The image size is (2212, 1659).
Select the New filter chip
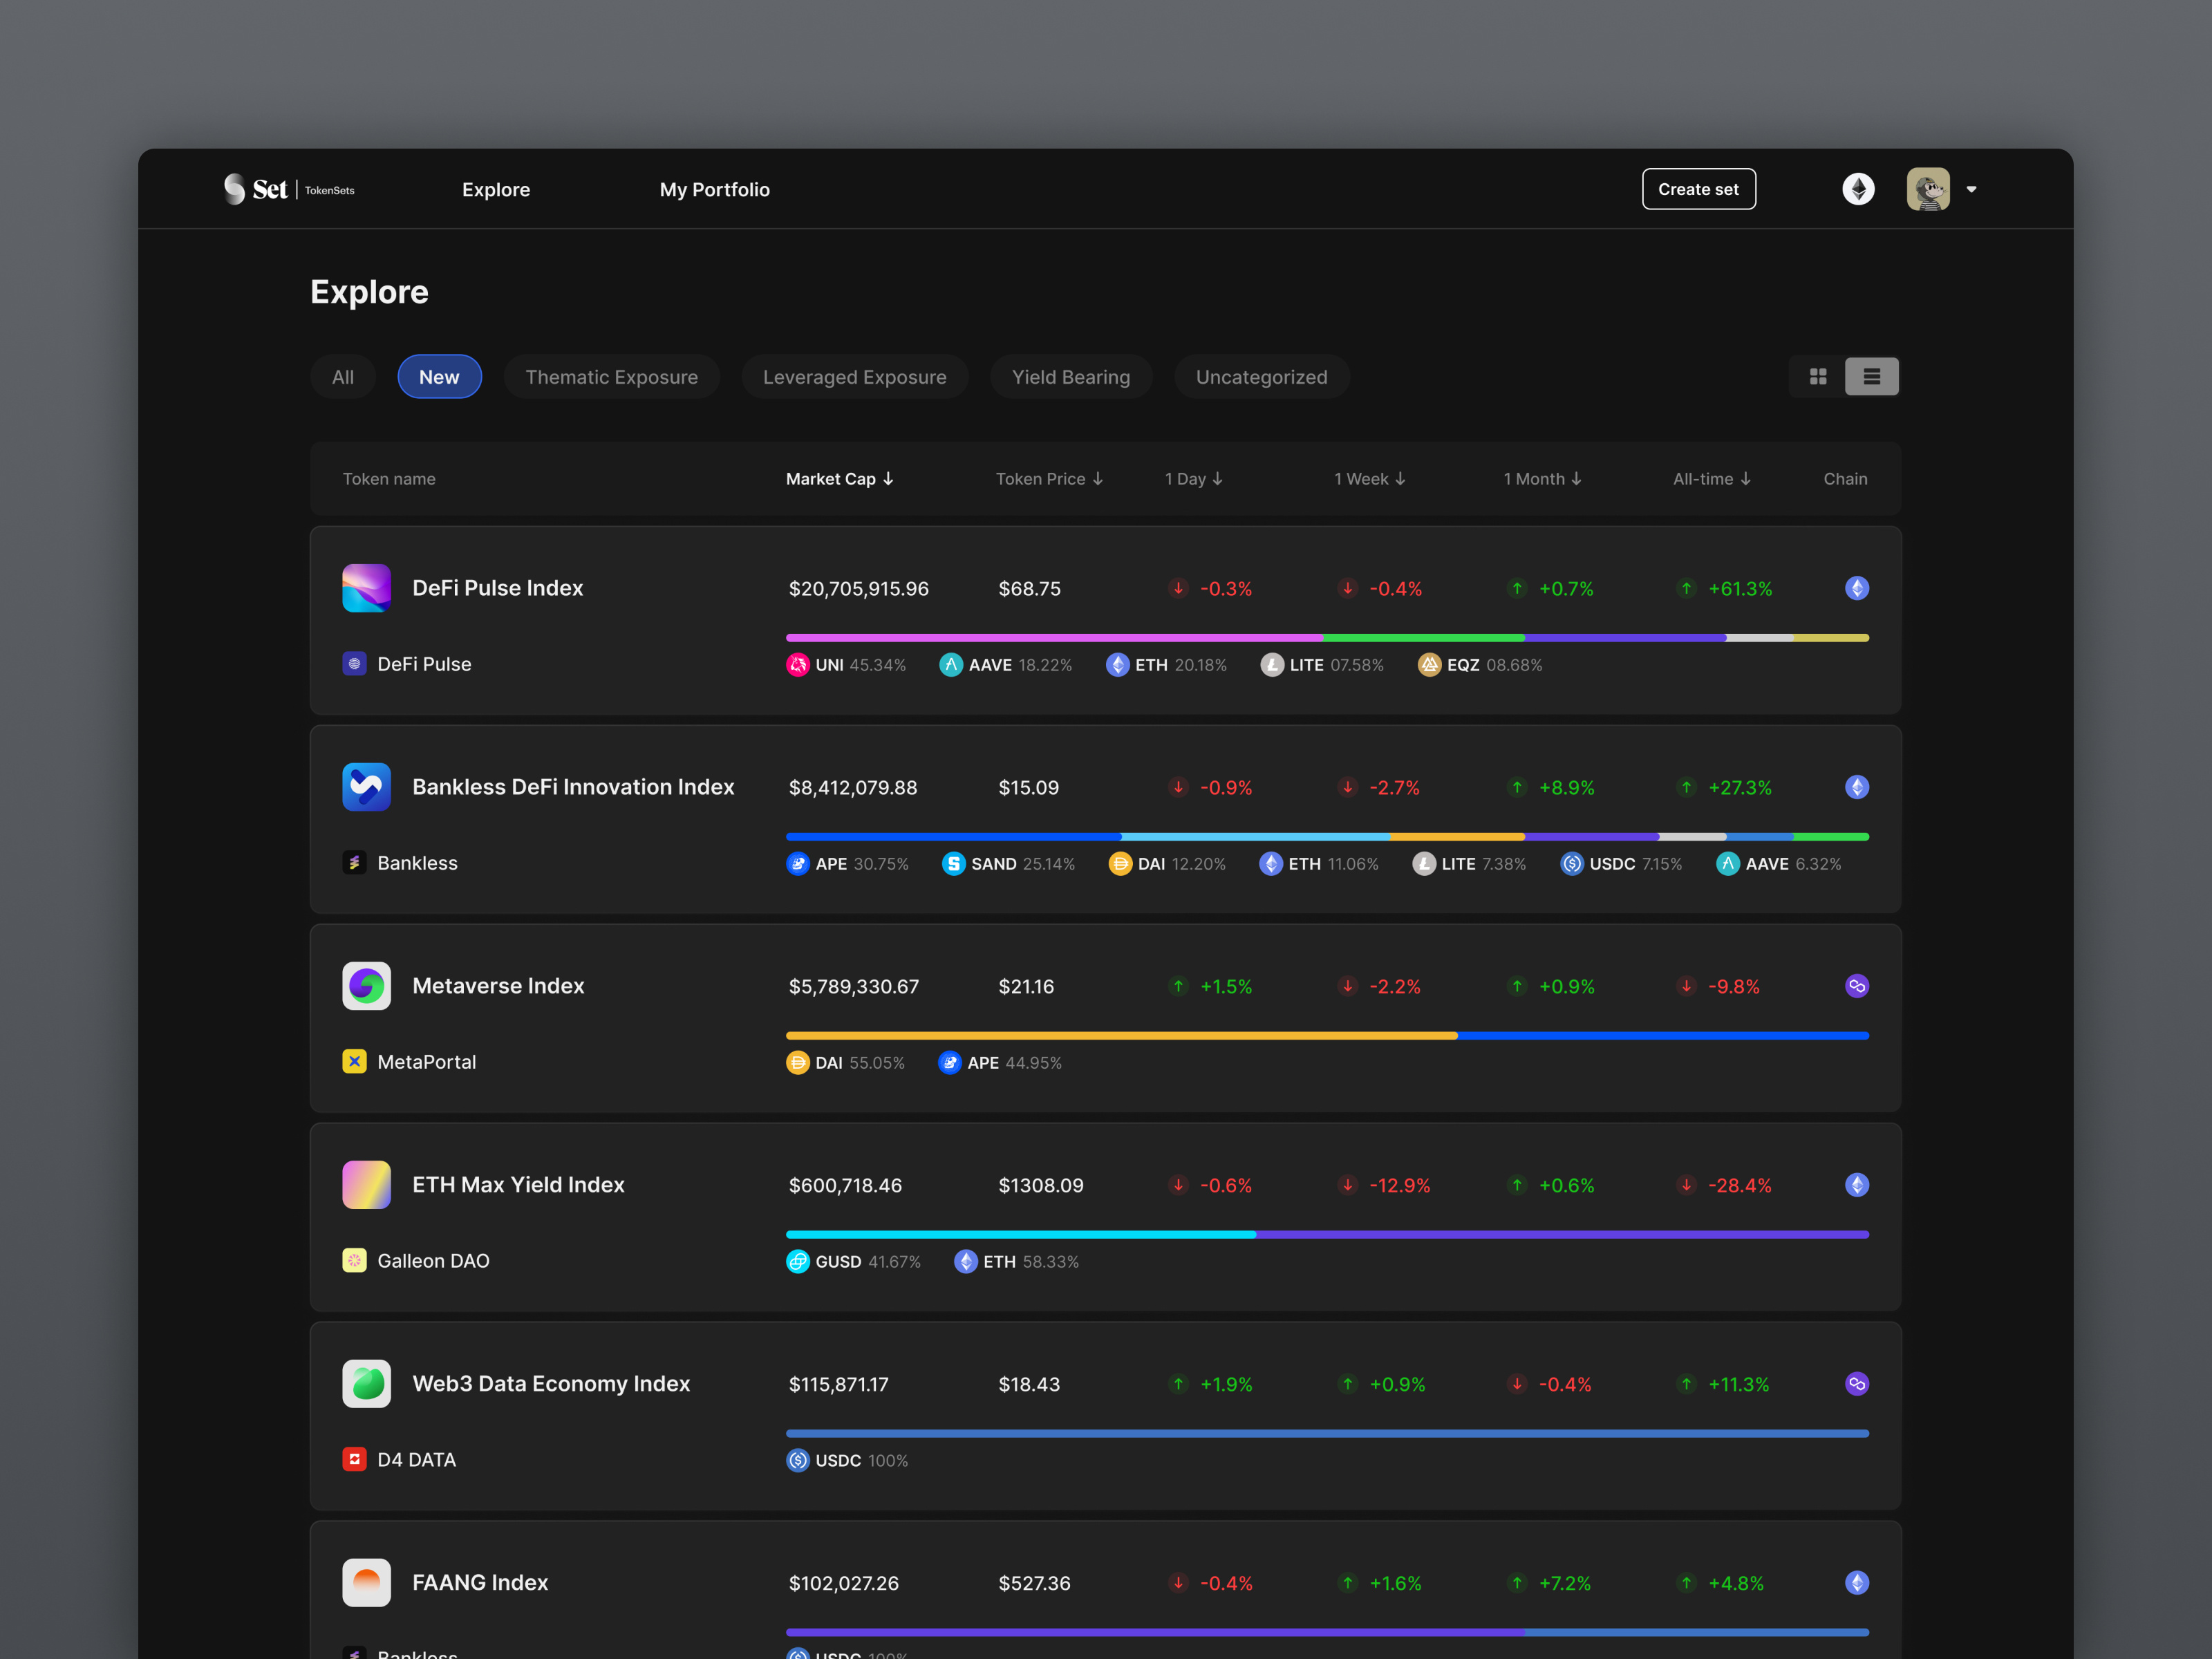click(x=440, y=377)
